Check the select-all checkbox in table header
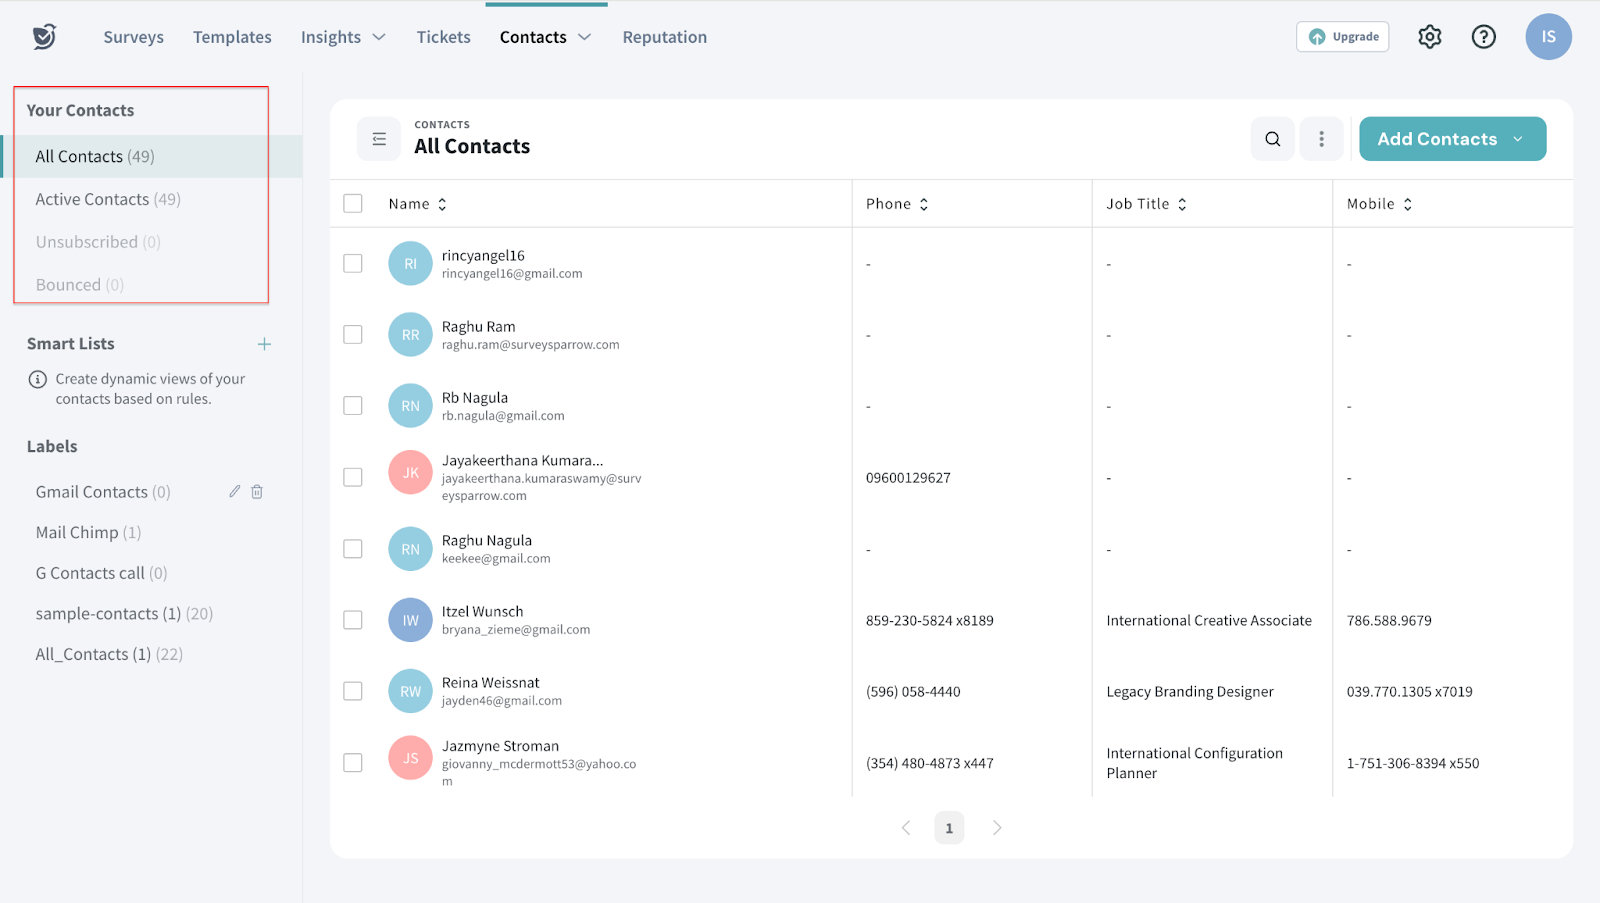 tap(353, 204)
